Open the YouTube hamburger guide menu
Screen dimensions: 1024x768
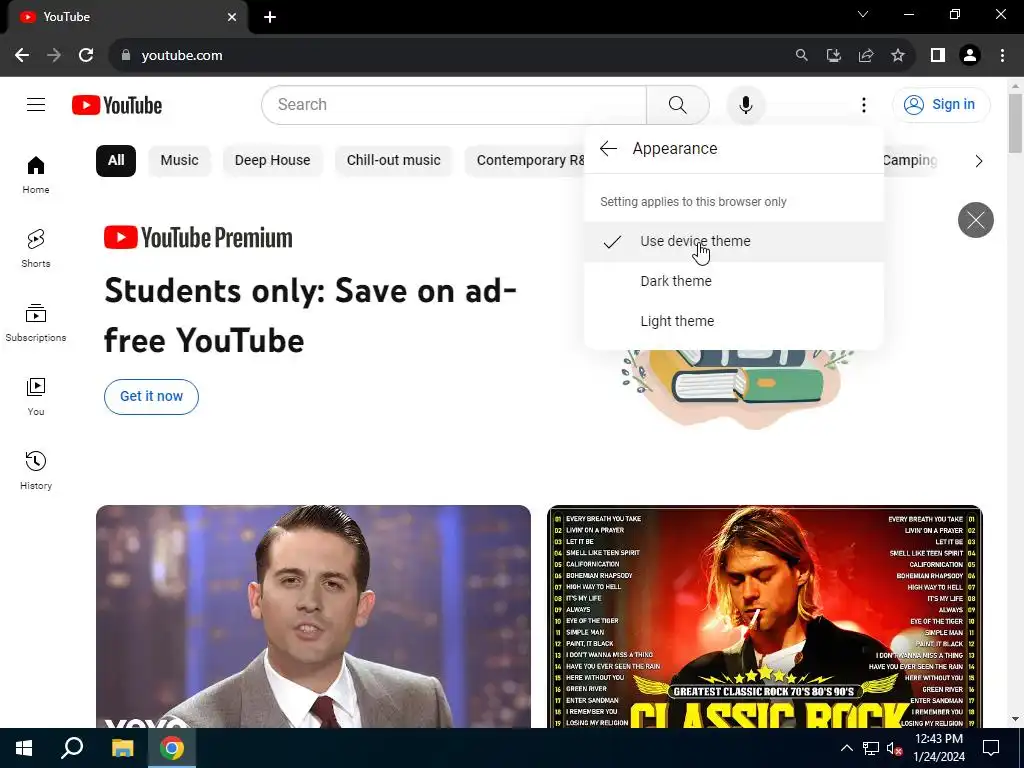(x=36, y=104)
